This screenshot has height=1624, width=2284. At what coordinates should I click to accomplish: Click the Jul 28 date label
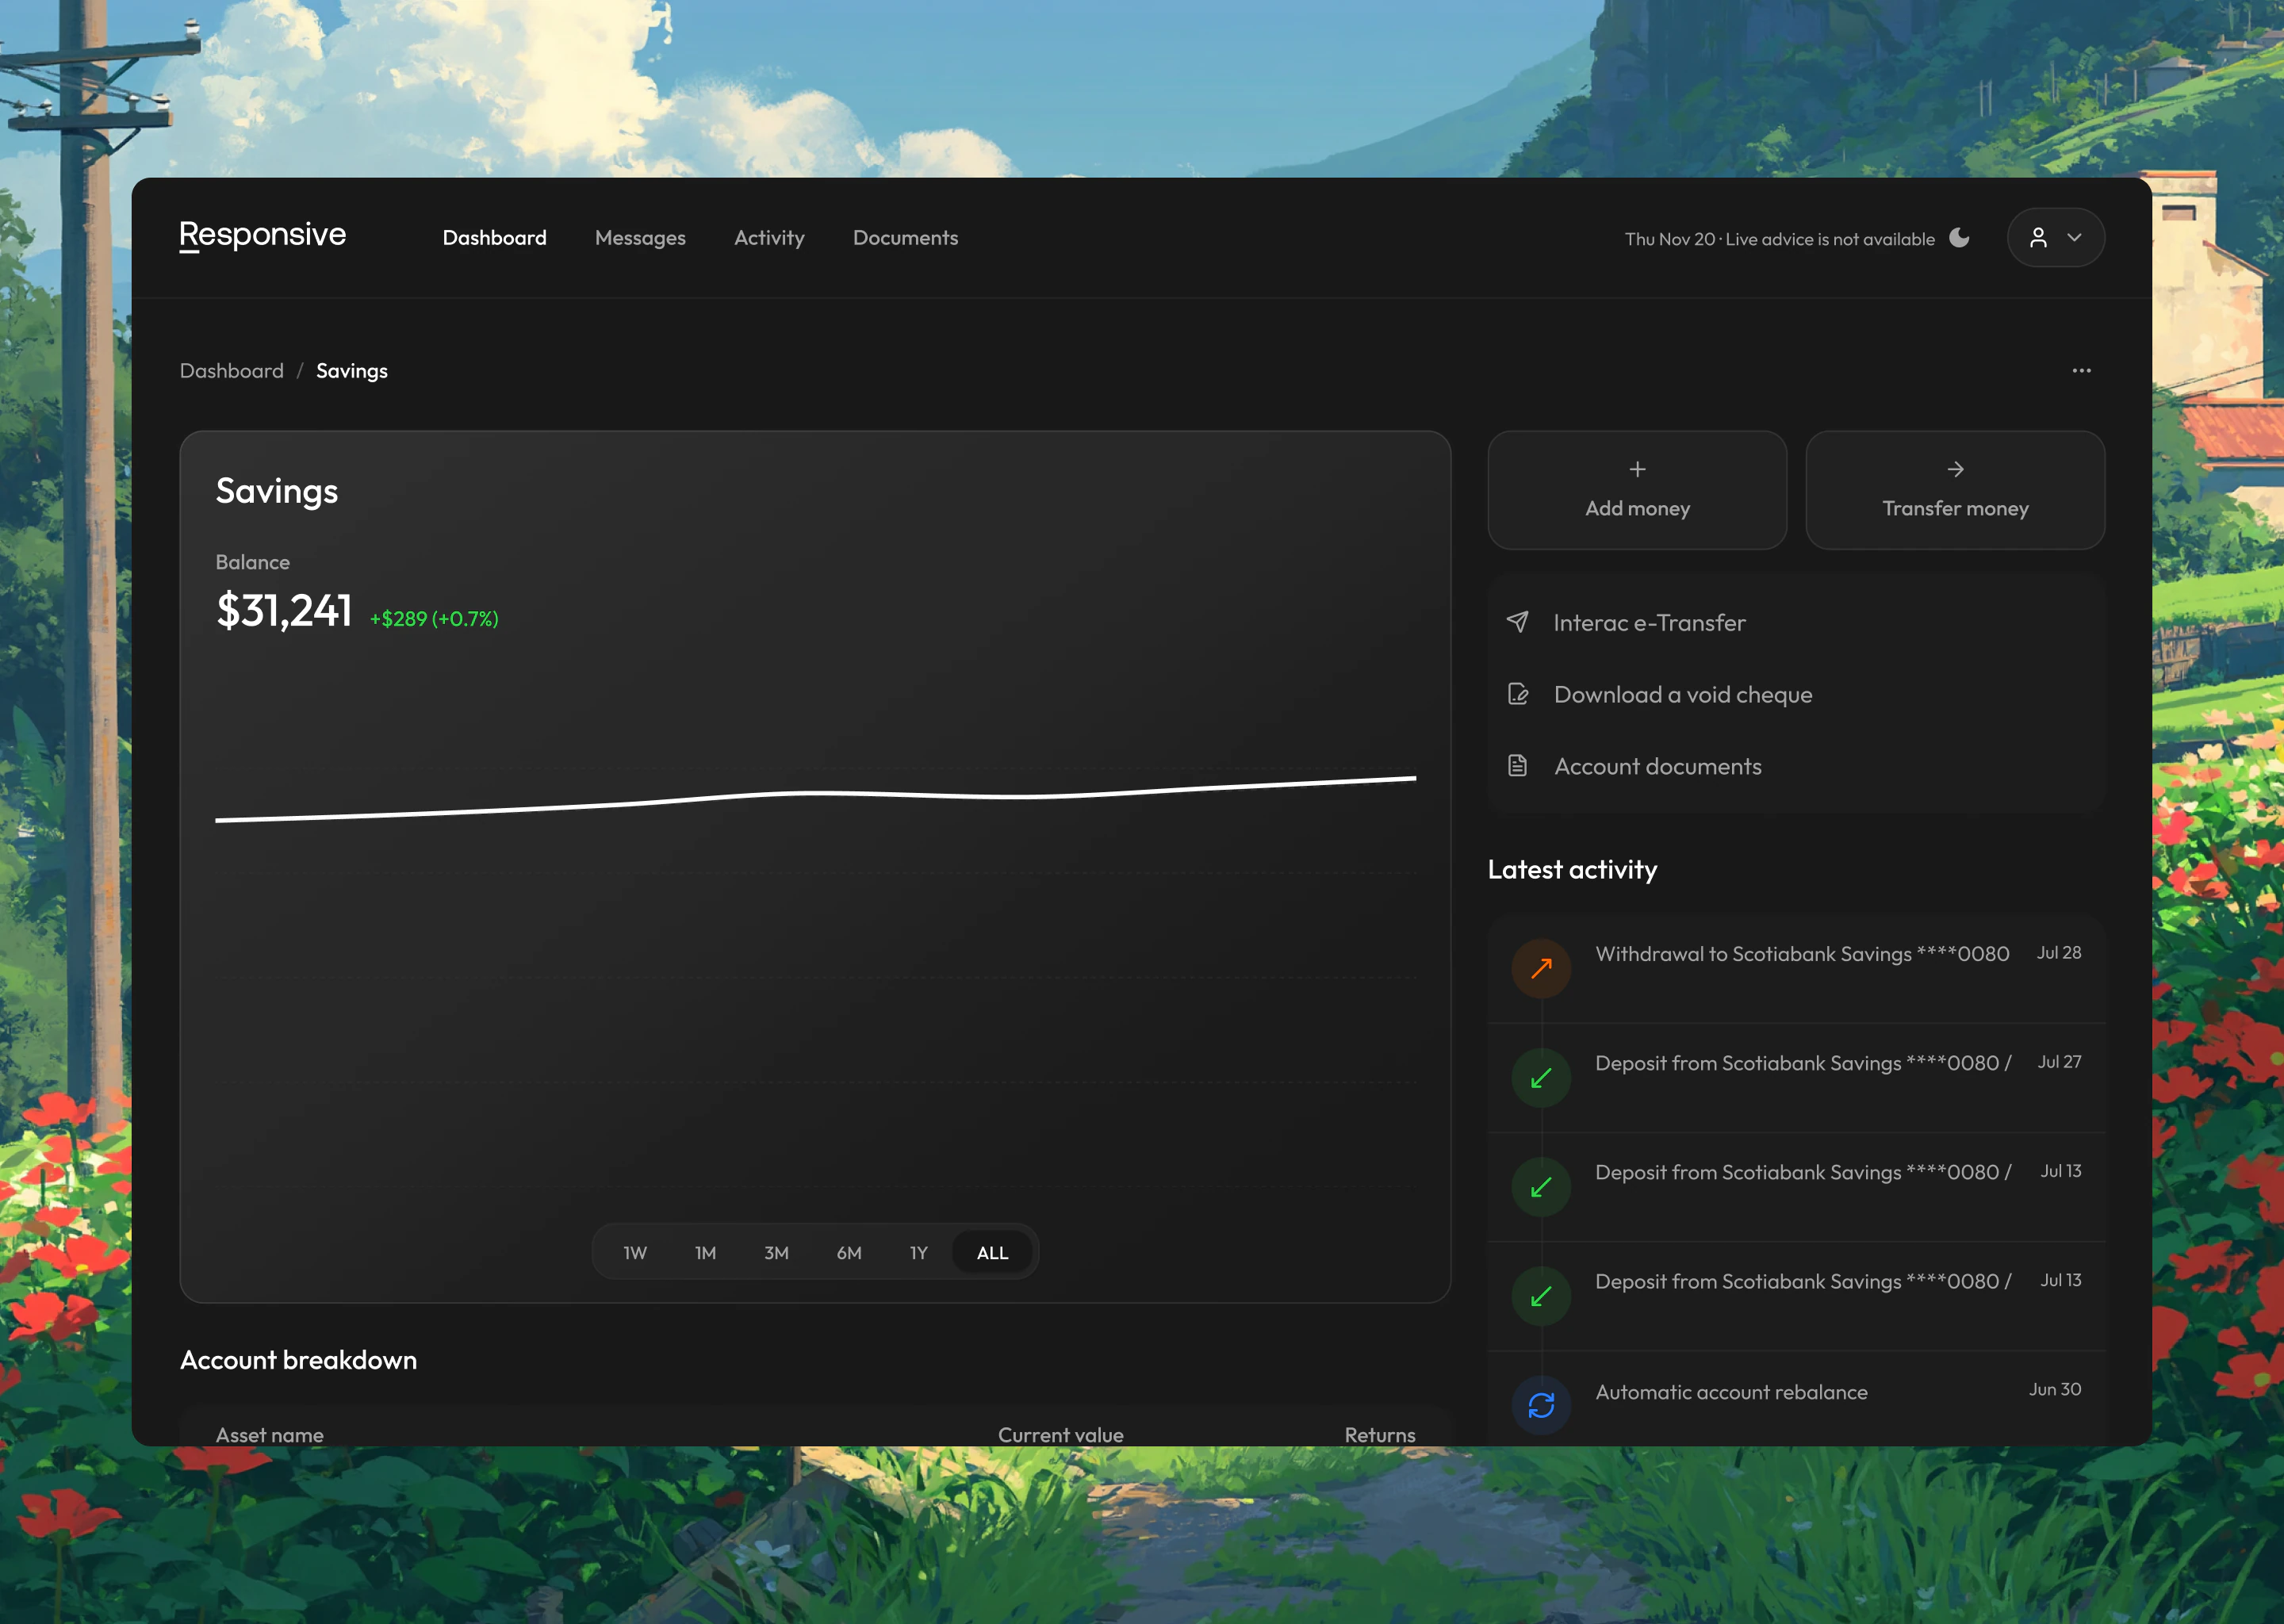coord(2059,953)
